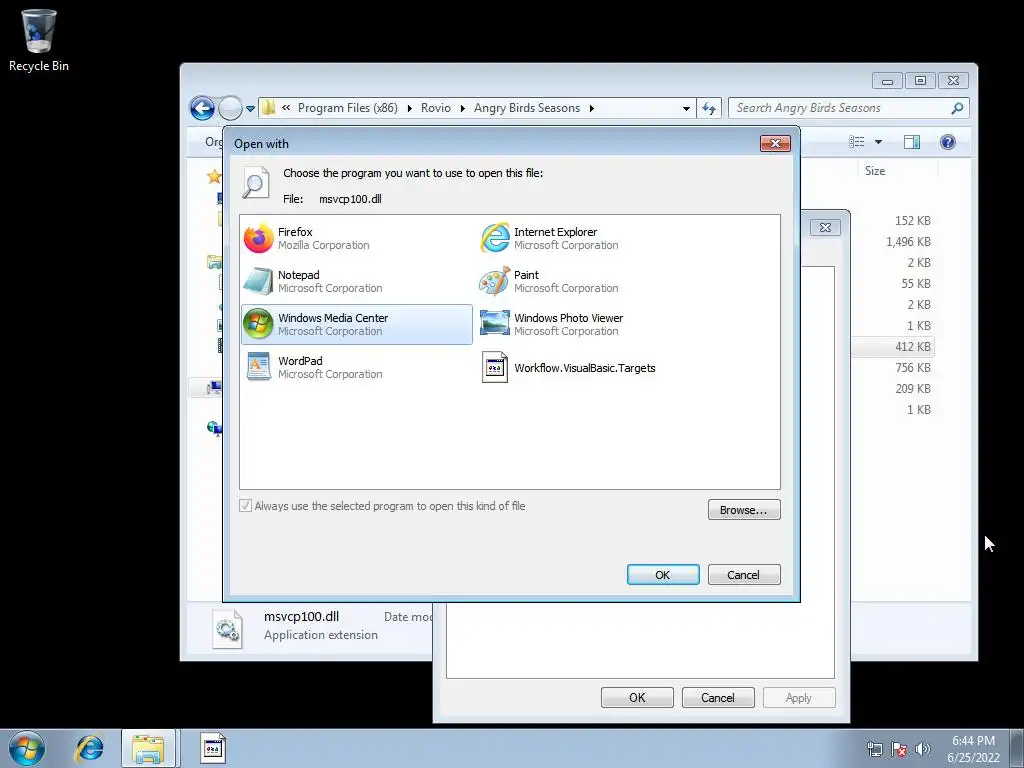Image resolution: width=1024 pixels, height=768 pixels.
Task: Cancel the Open with dialog
Action: click(x=744, y=575)
